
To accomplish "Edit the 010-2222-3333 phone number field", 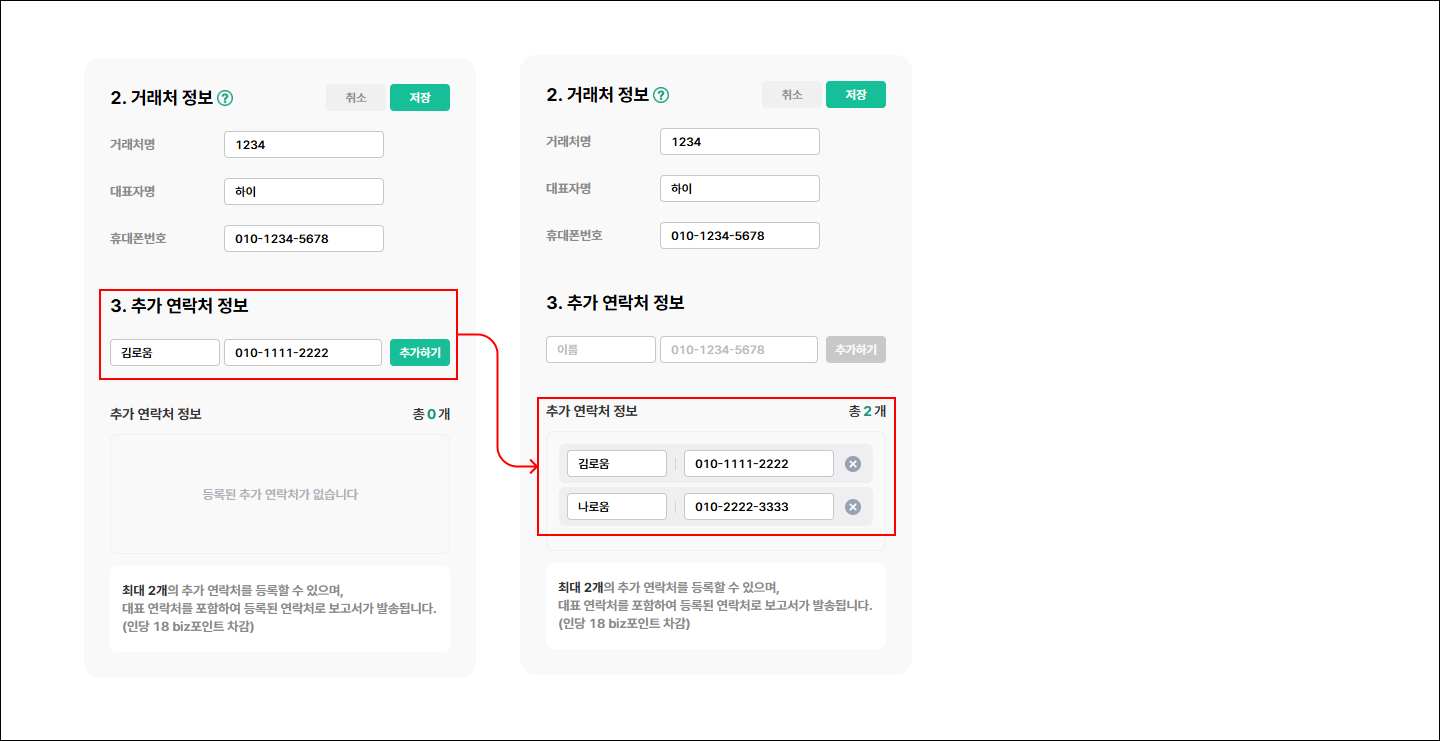I will coord(758,507).
